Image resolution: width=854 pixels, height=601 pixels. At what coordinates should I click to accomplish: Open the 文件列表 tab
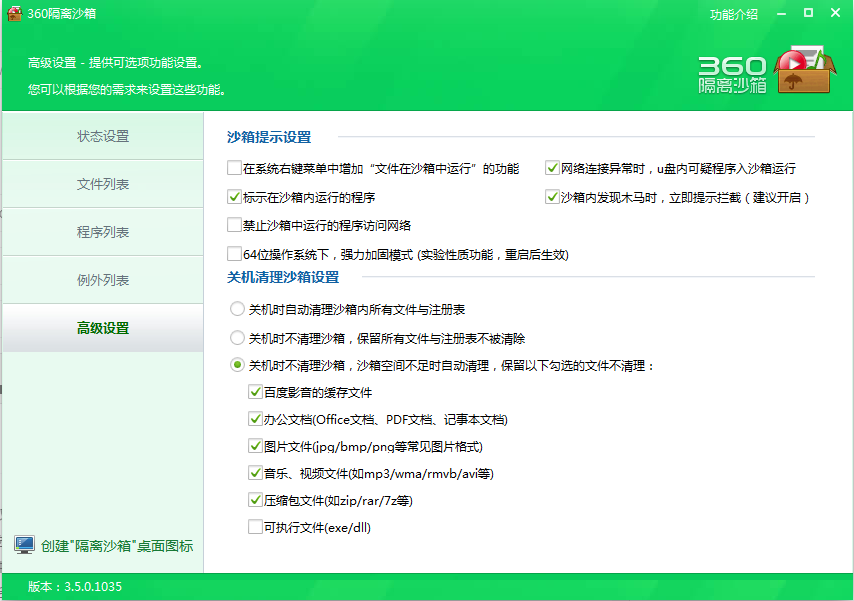103,184
